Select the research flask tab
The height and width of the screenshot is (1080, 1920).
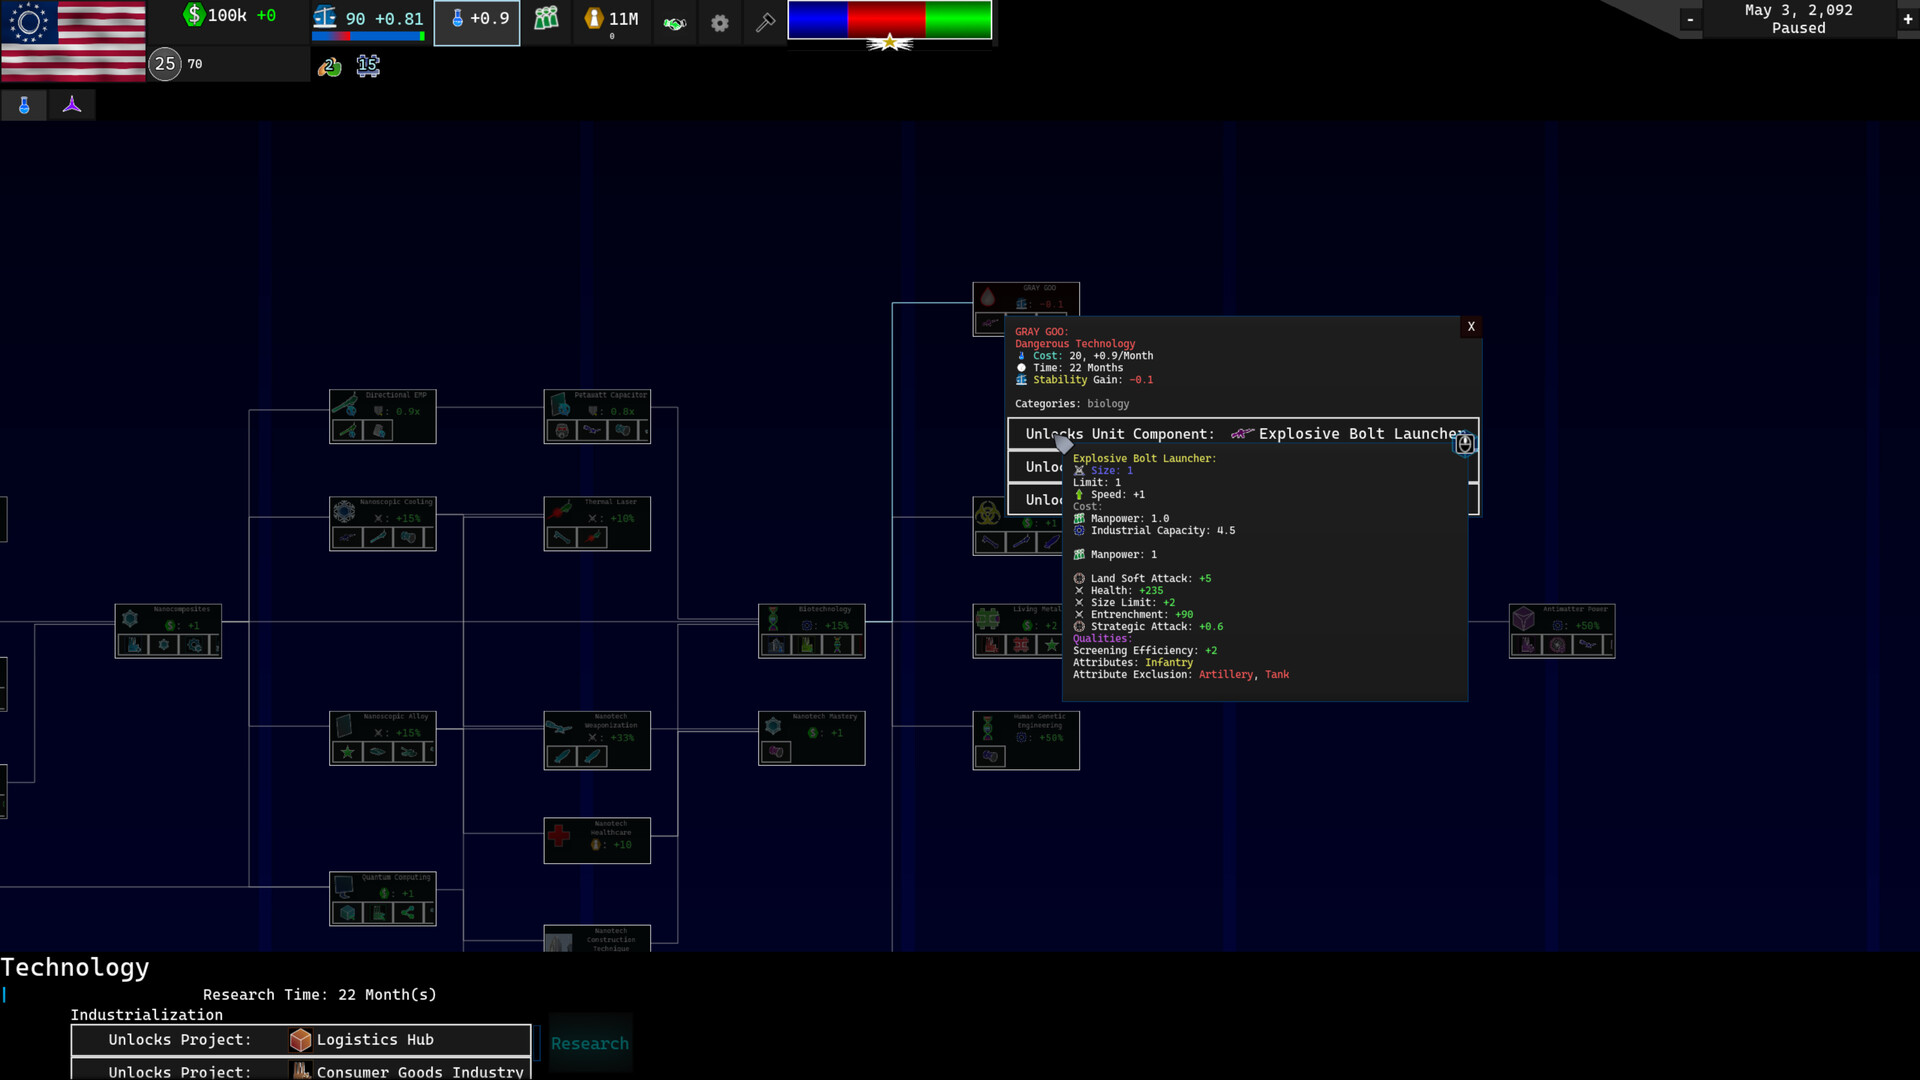[x=24, y=105]
